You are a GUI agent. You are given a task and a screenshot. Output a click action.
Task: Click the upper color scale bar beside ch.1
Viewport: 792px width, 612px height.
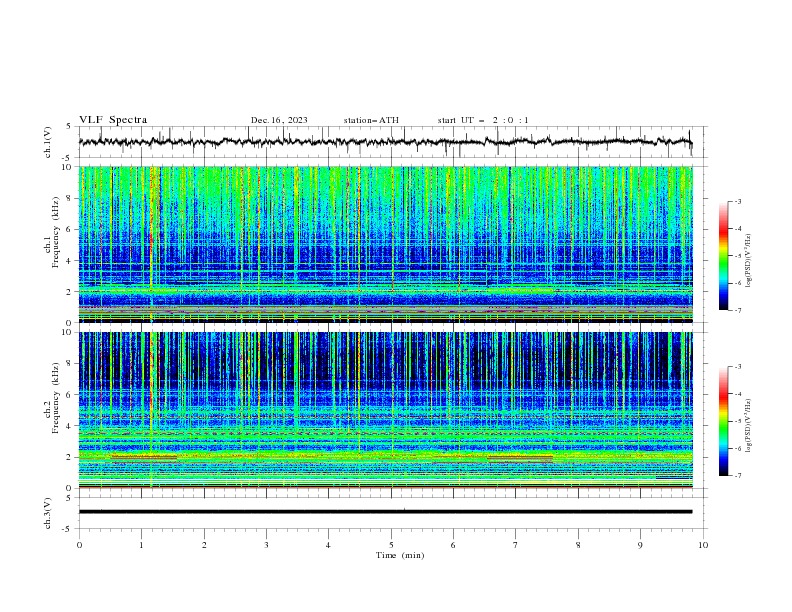coord(724,255)
